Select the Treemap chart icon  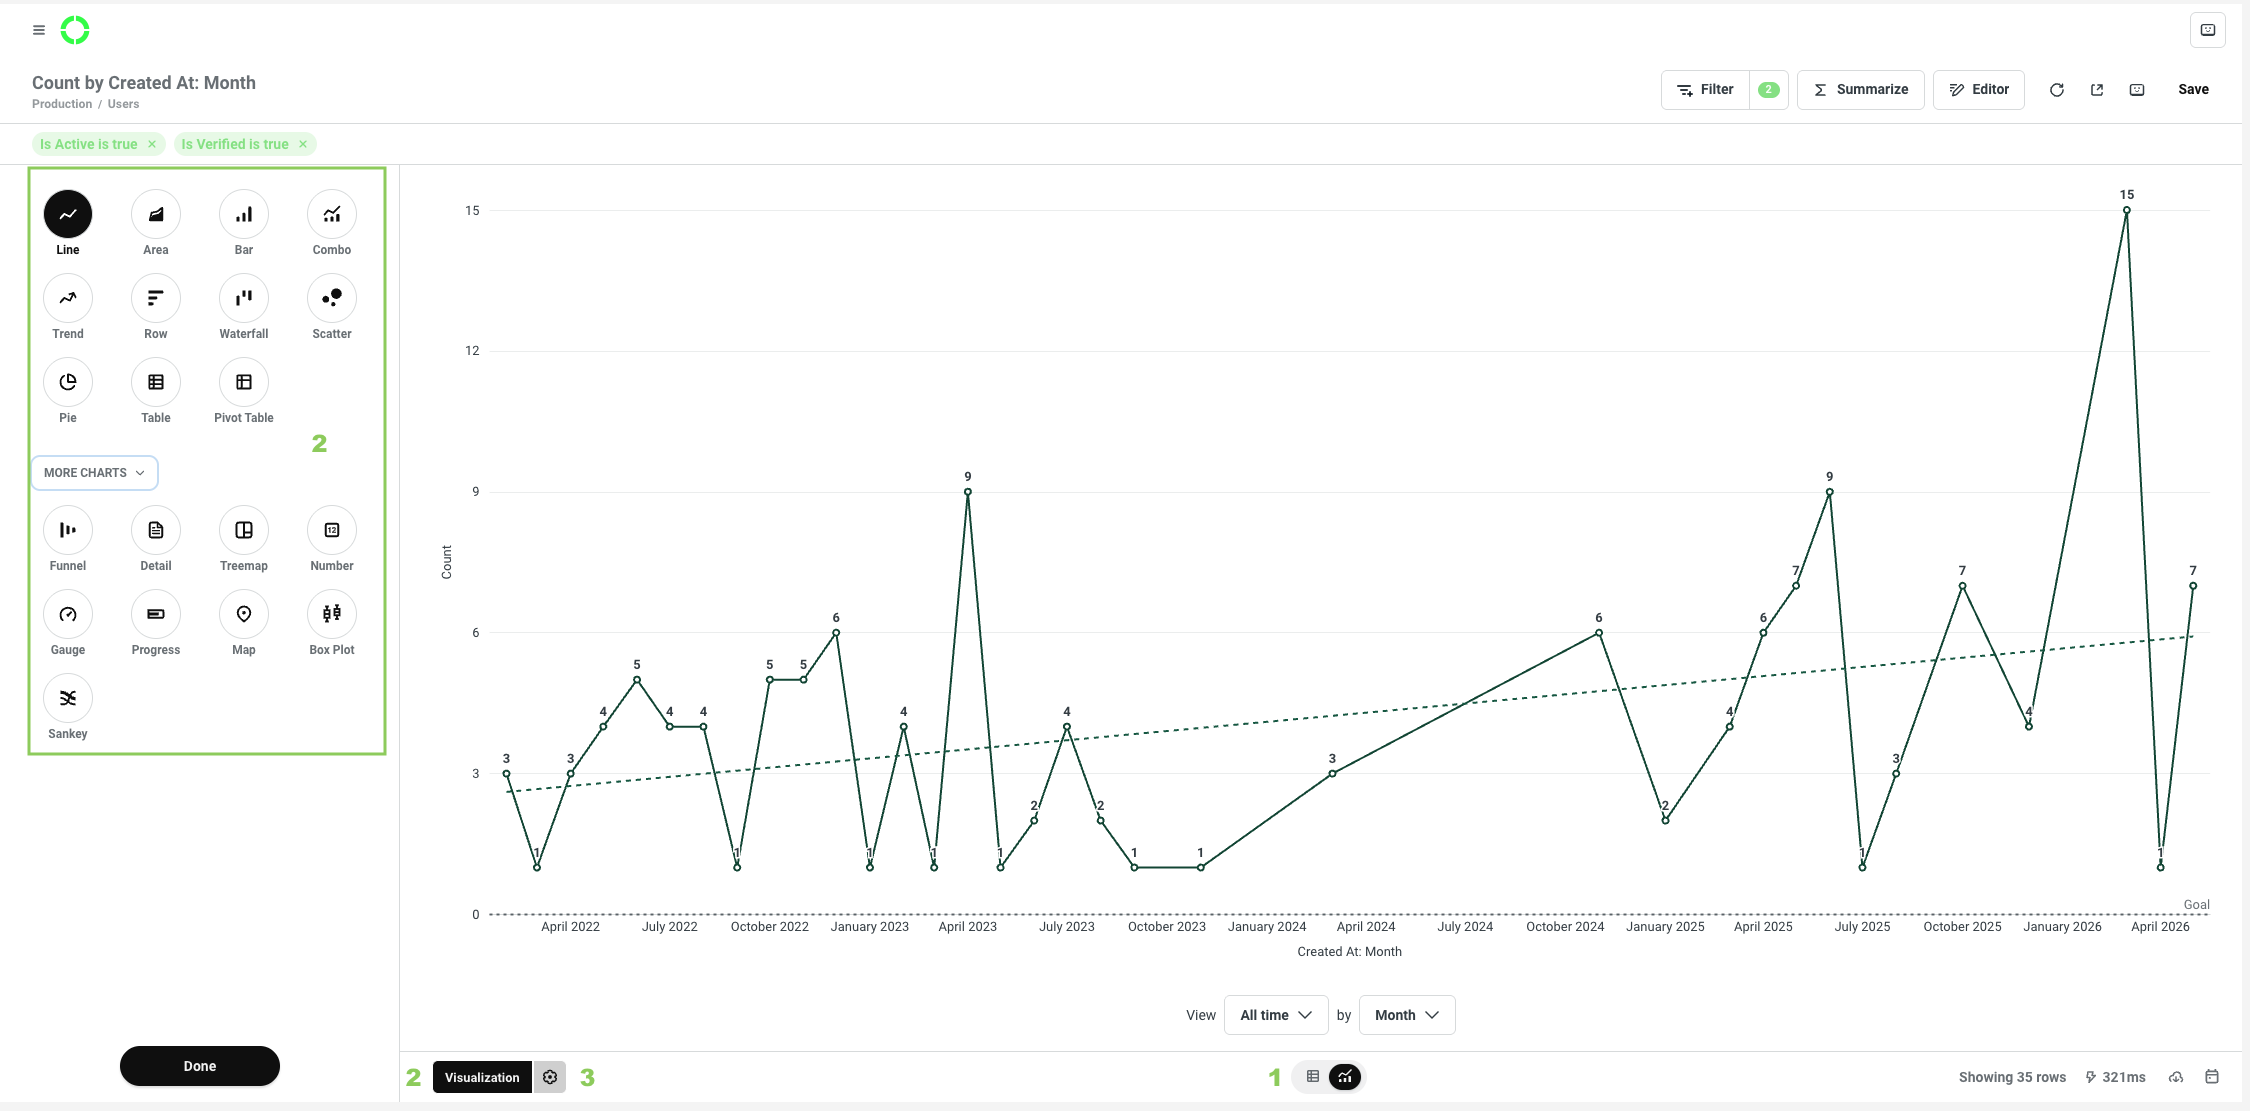pos(244,530)
